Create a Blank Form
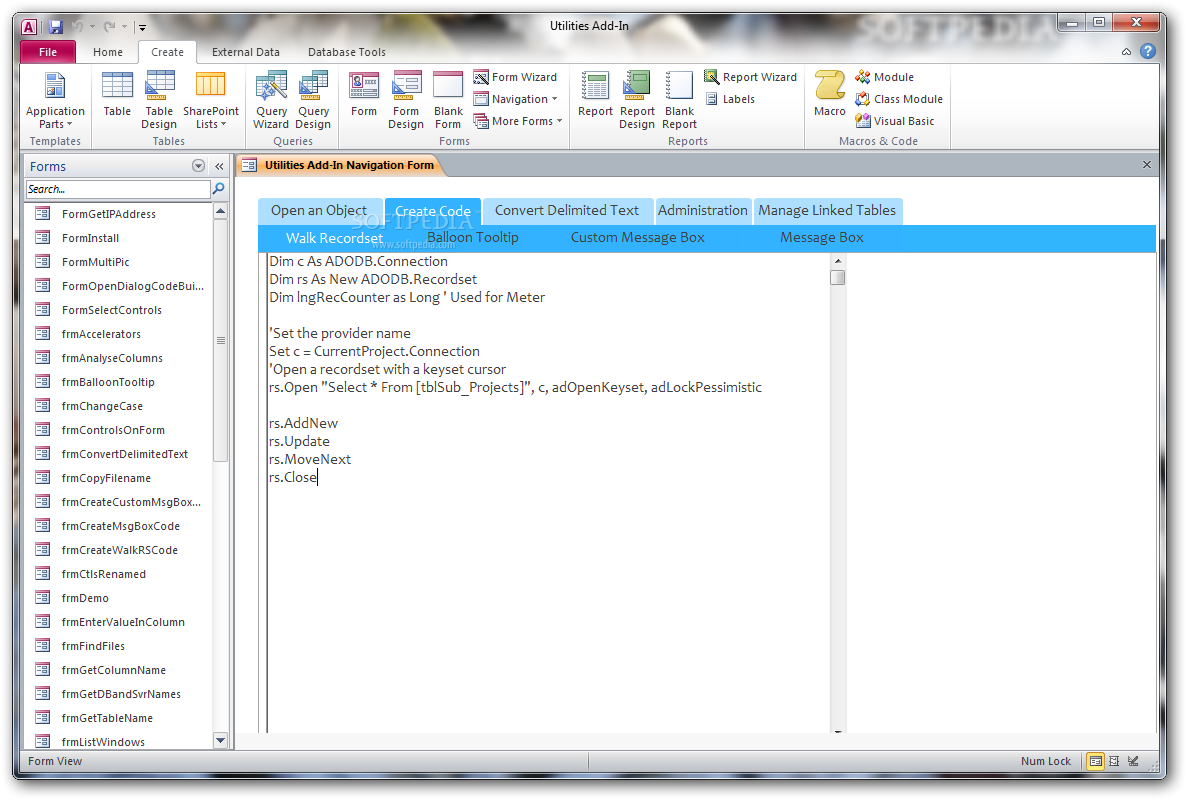Image resolution: width=1187 pixels, height=800 pixels. click(448, 100)
